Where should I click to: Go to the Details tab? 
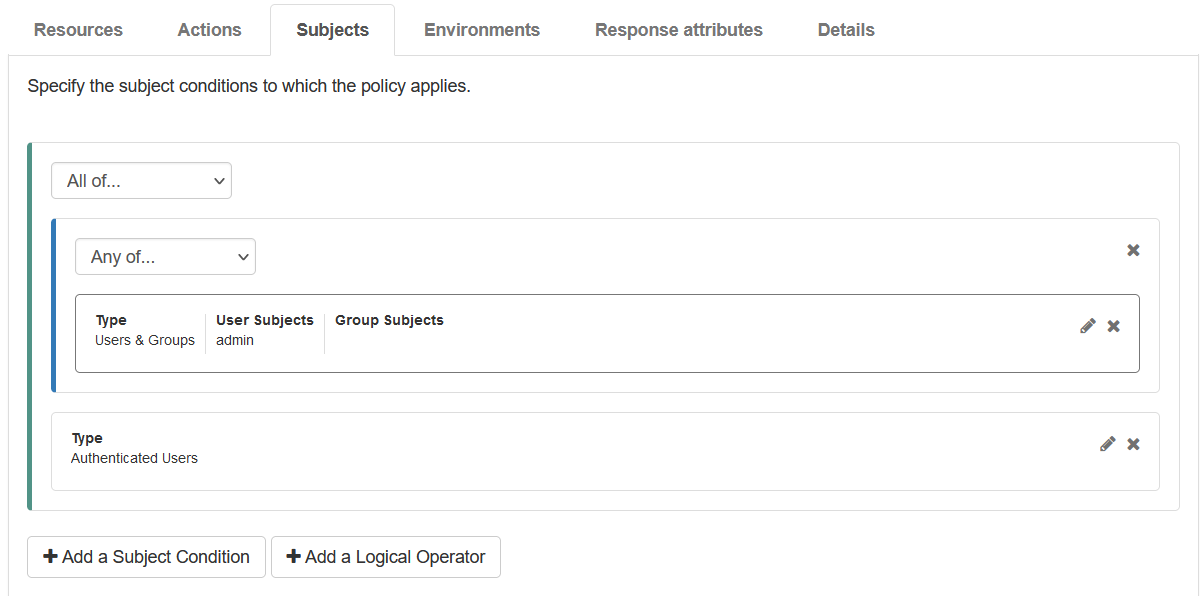845,29
